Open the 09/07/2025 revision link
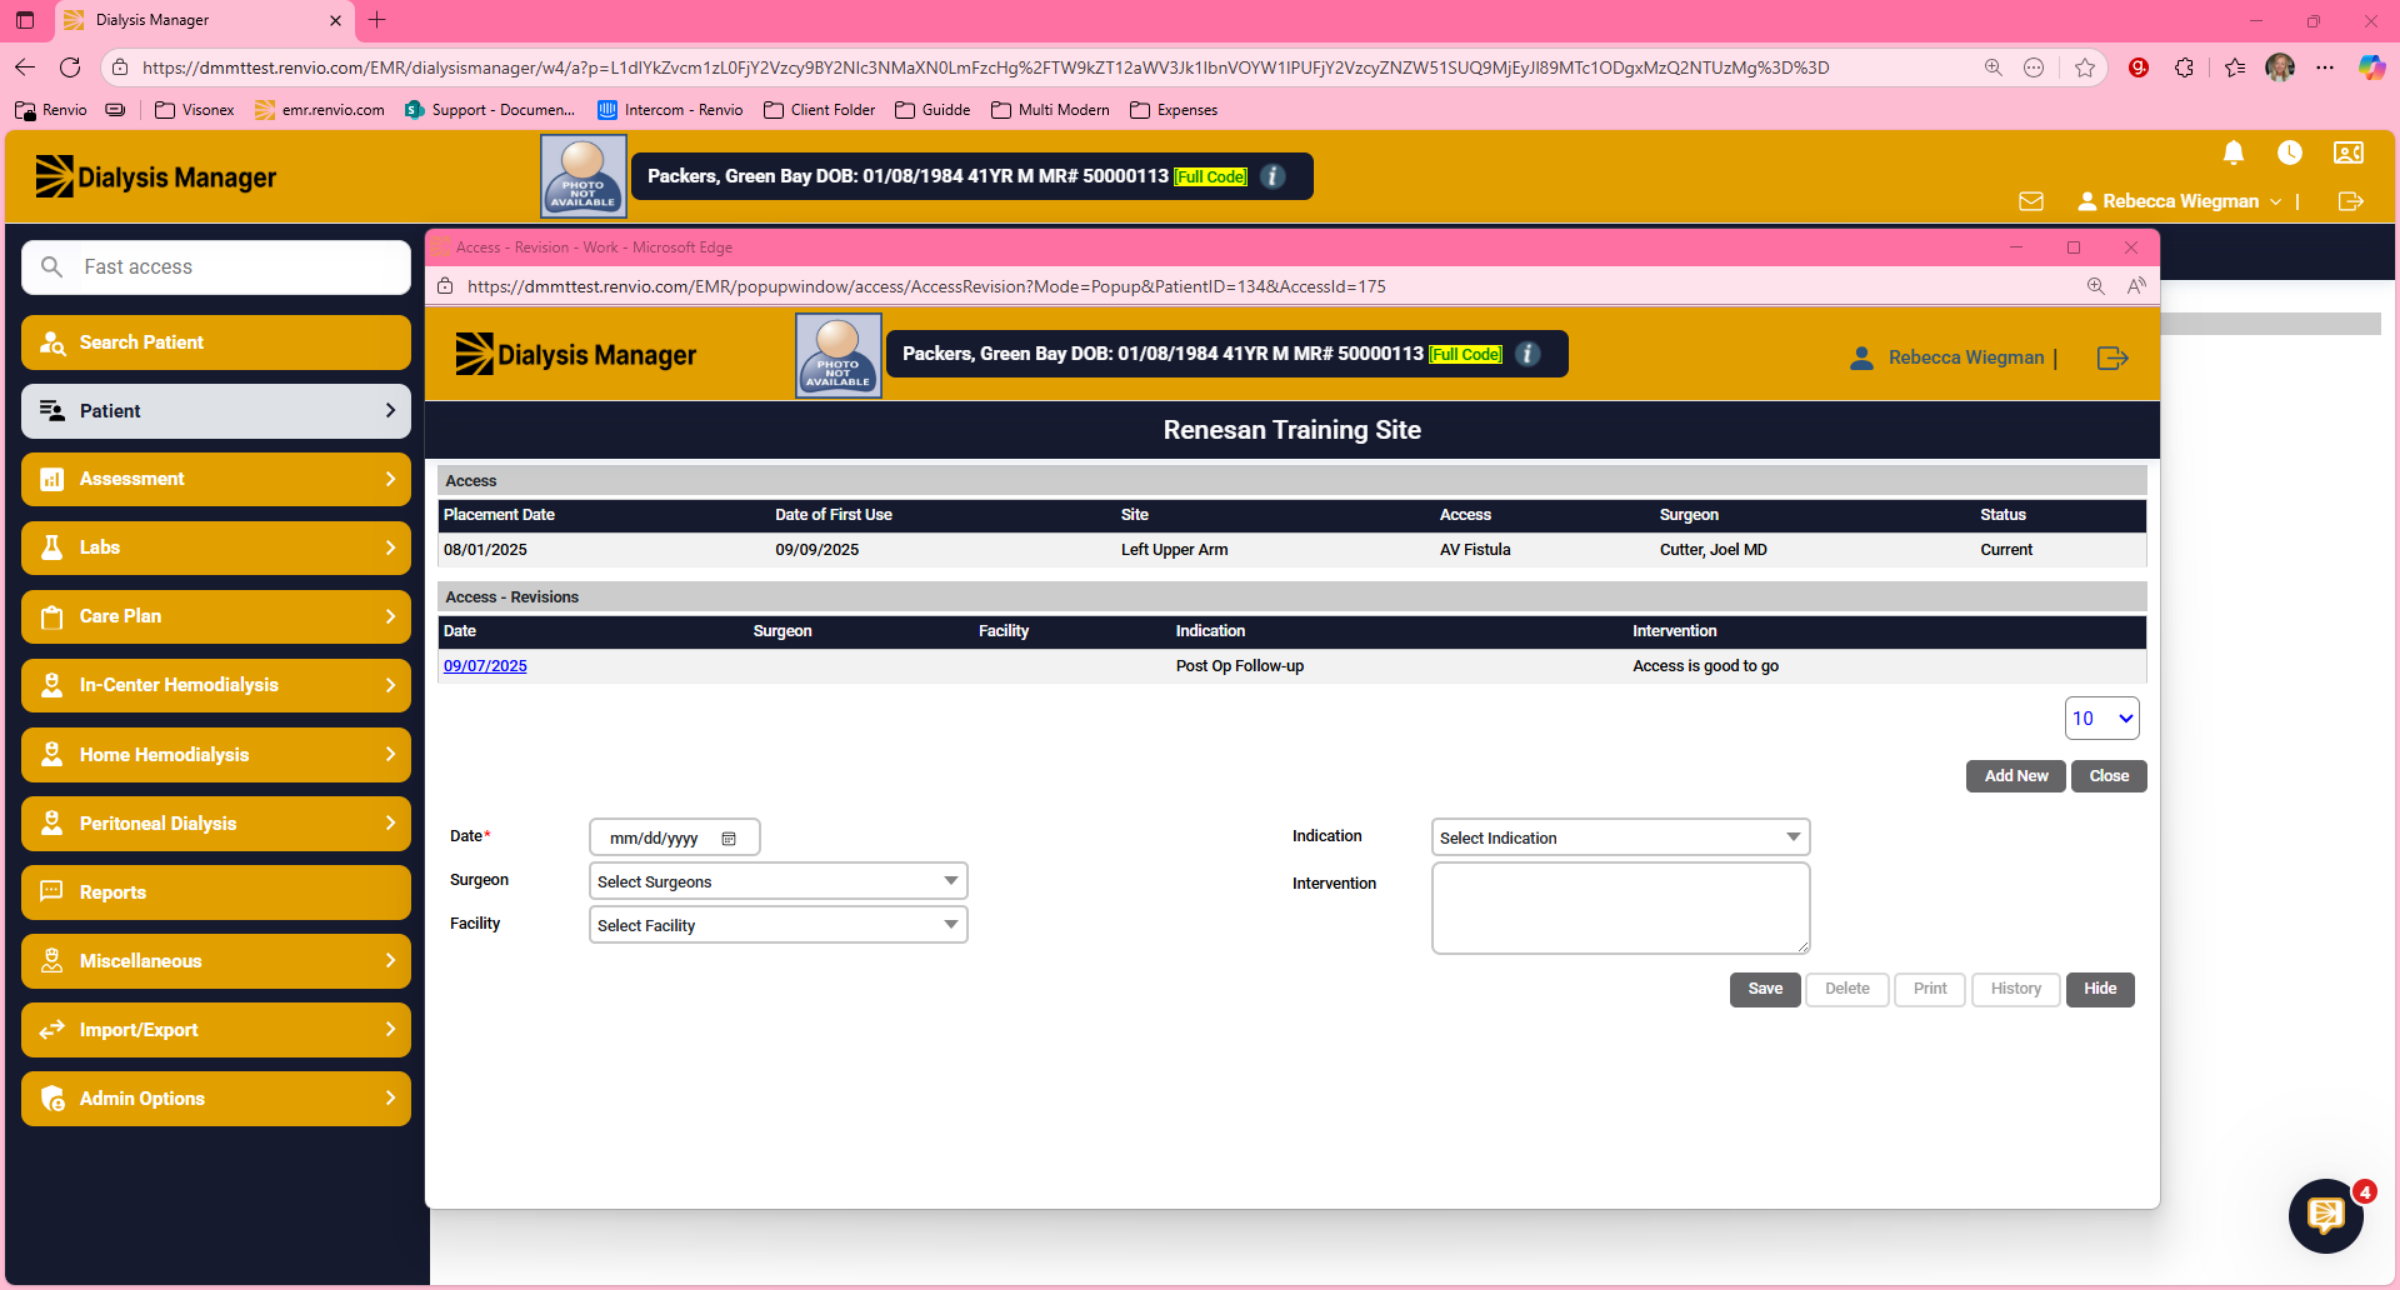This screenshot has height=1290, width=2400. (485, 666)
